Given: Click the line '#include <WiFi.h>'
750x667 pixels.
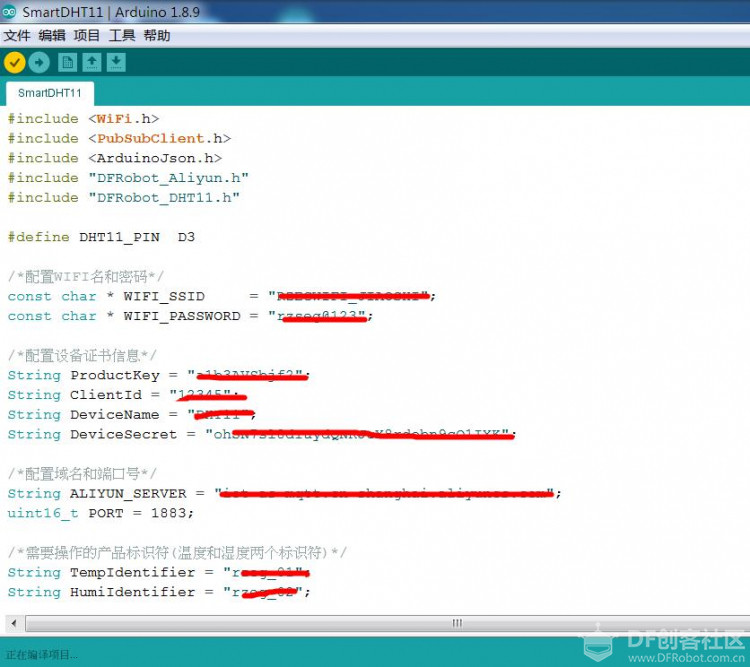Looking at the screenshot, I should click(x=83, y=119).
